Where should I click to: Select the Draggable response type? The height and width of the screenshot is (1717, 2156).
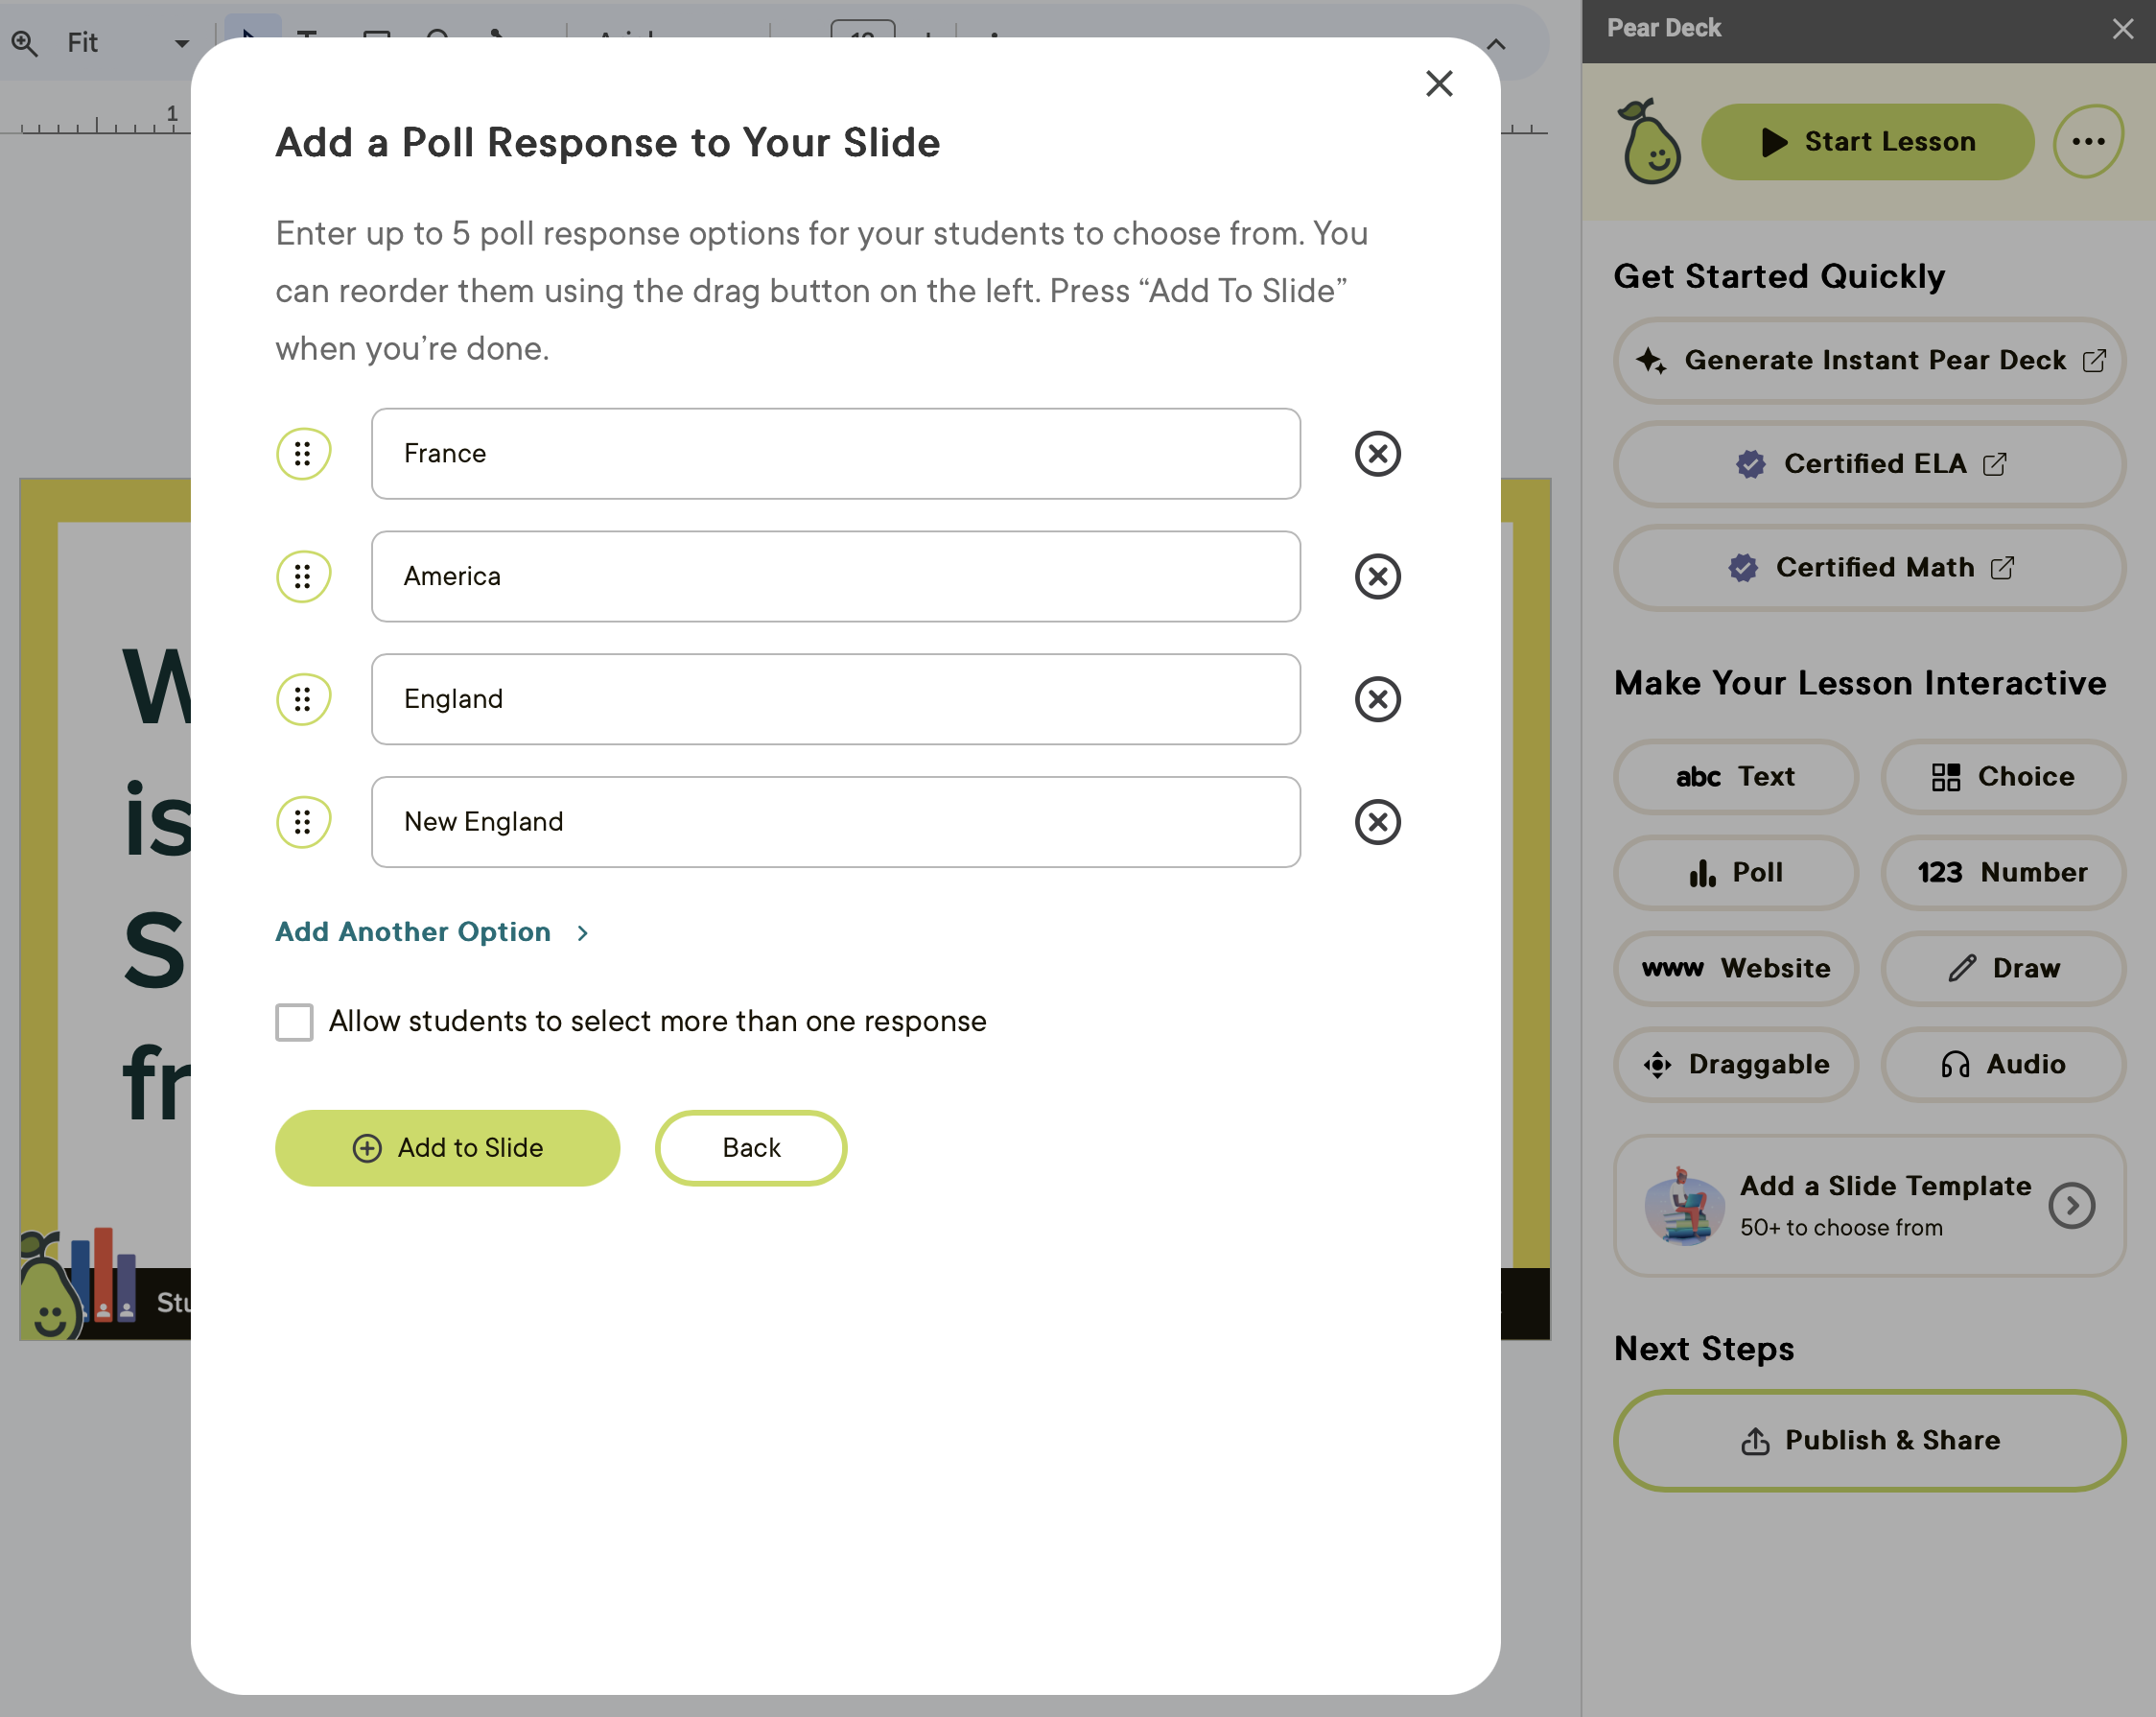click(x=1736, y=1064)
